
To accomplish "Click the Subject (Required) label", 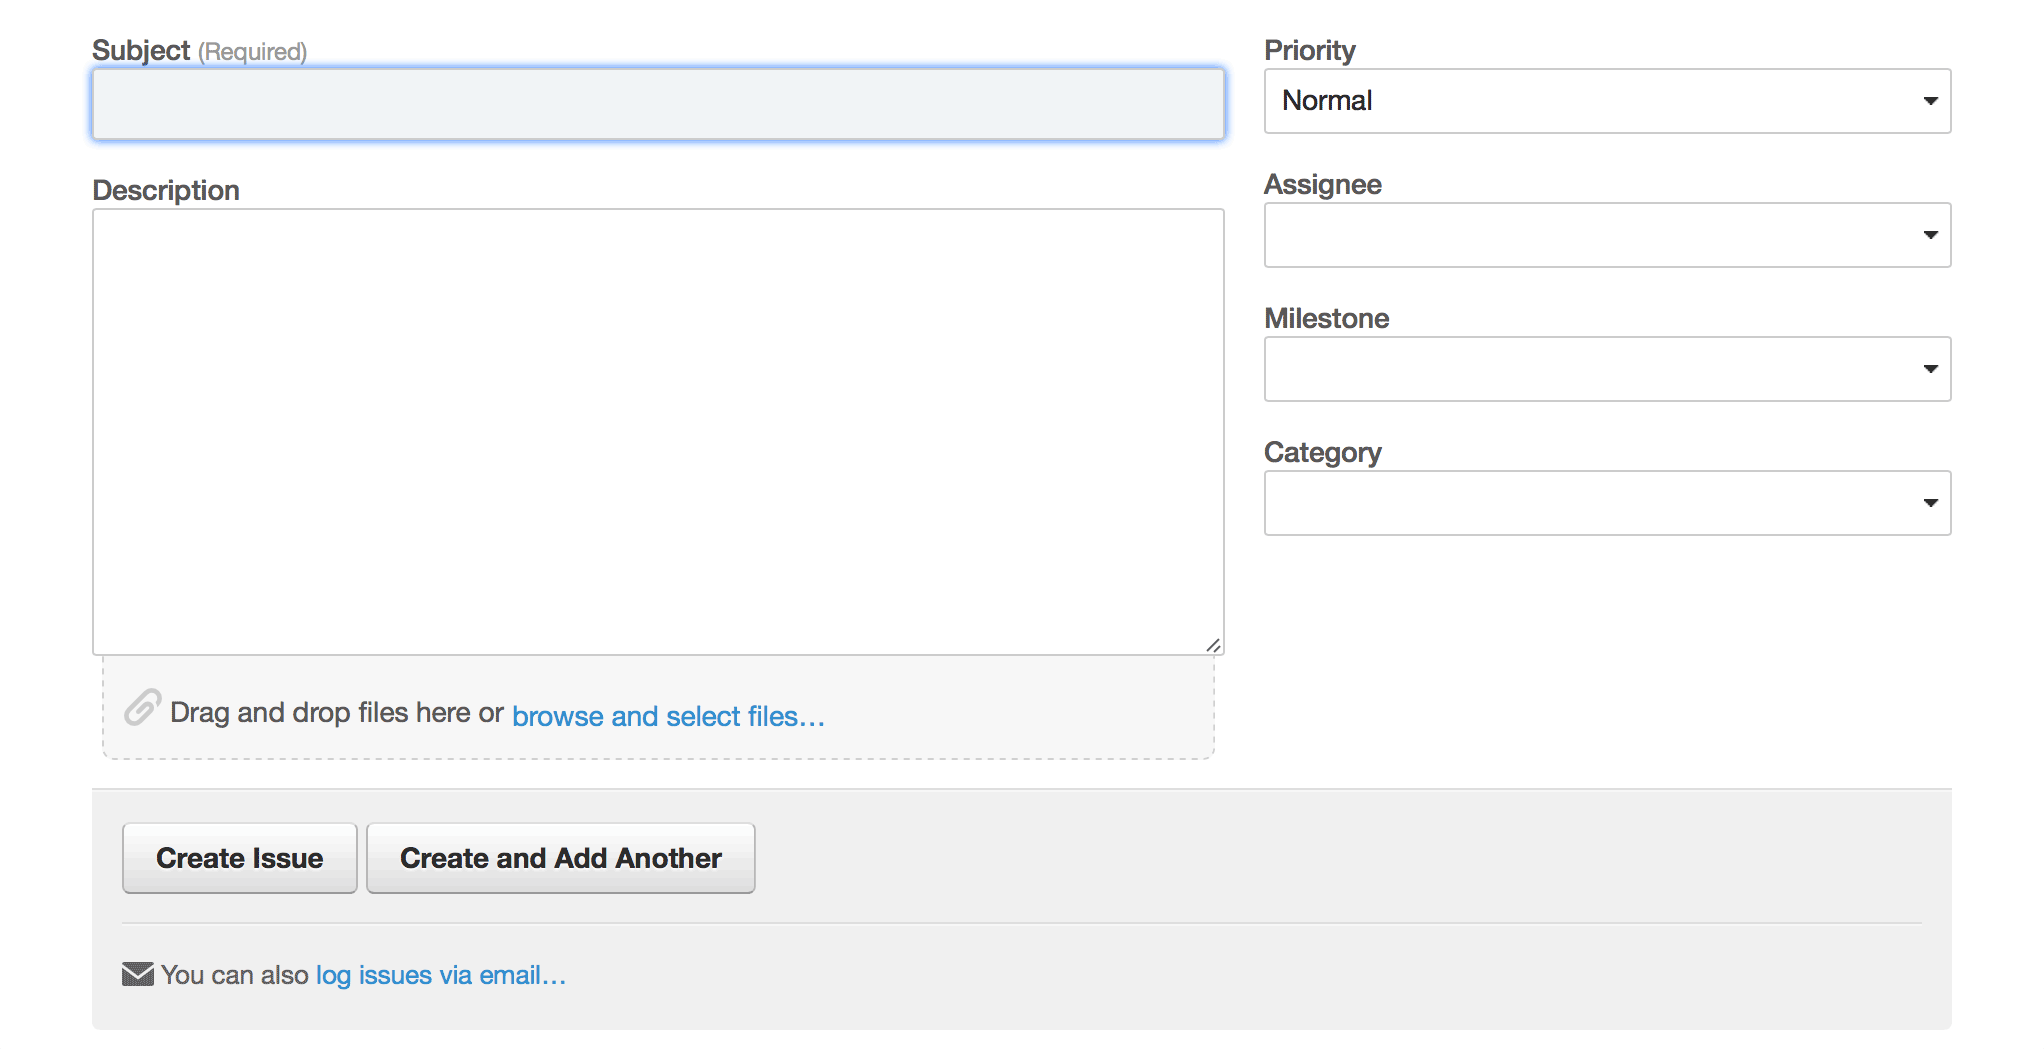I will tap(199, 50).
